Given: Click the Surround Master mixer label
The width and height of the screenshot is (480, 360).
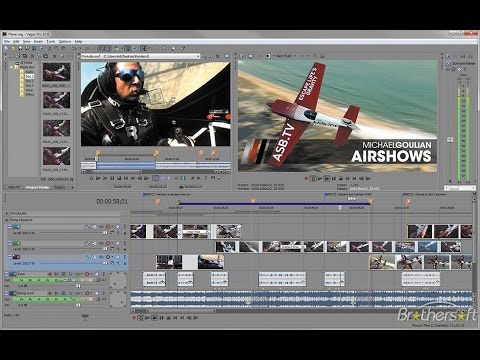Looking at the screenshot, I should [x=463, y=63].
